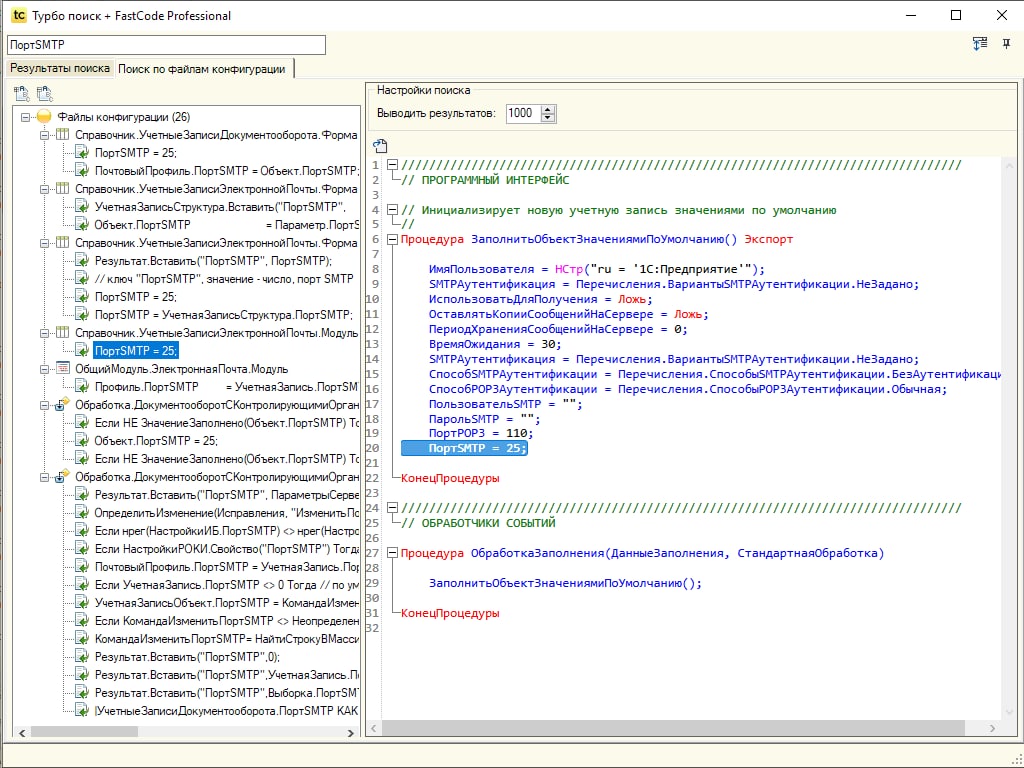Click the ОбщийМодуль.ЭлектроннаяПочта.Модуль module icon
The height and width of the screenshot is (768, 1024).
tap(62, 369)
